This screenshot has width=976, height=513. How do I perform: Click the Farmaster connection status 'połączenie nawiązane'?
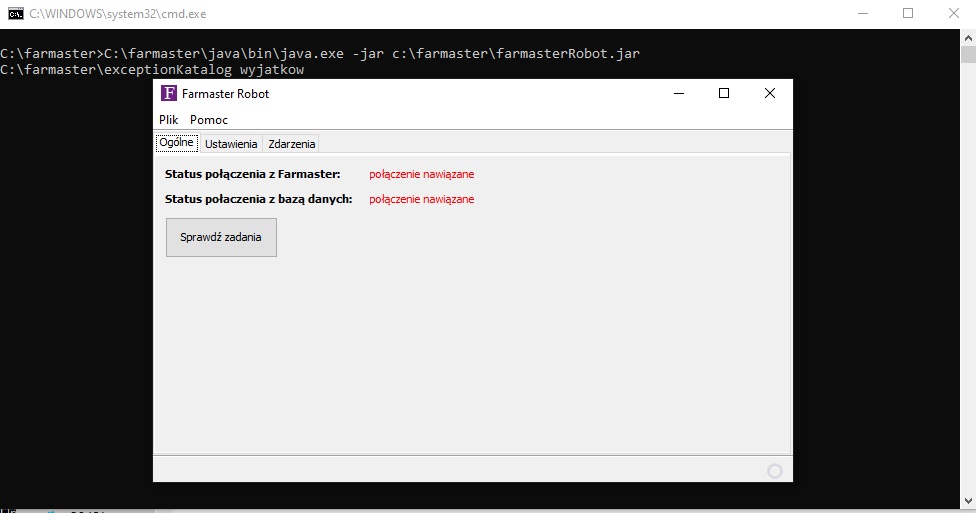click(x=421, y=174)
